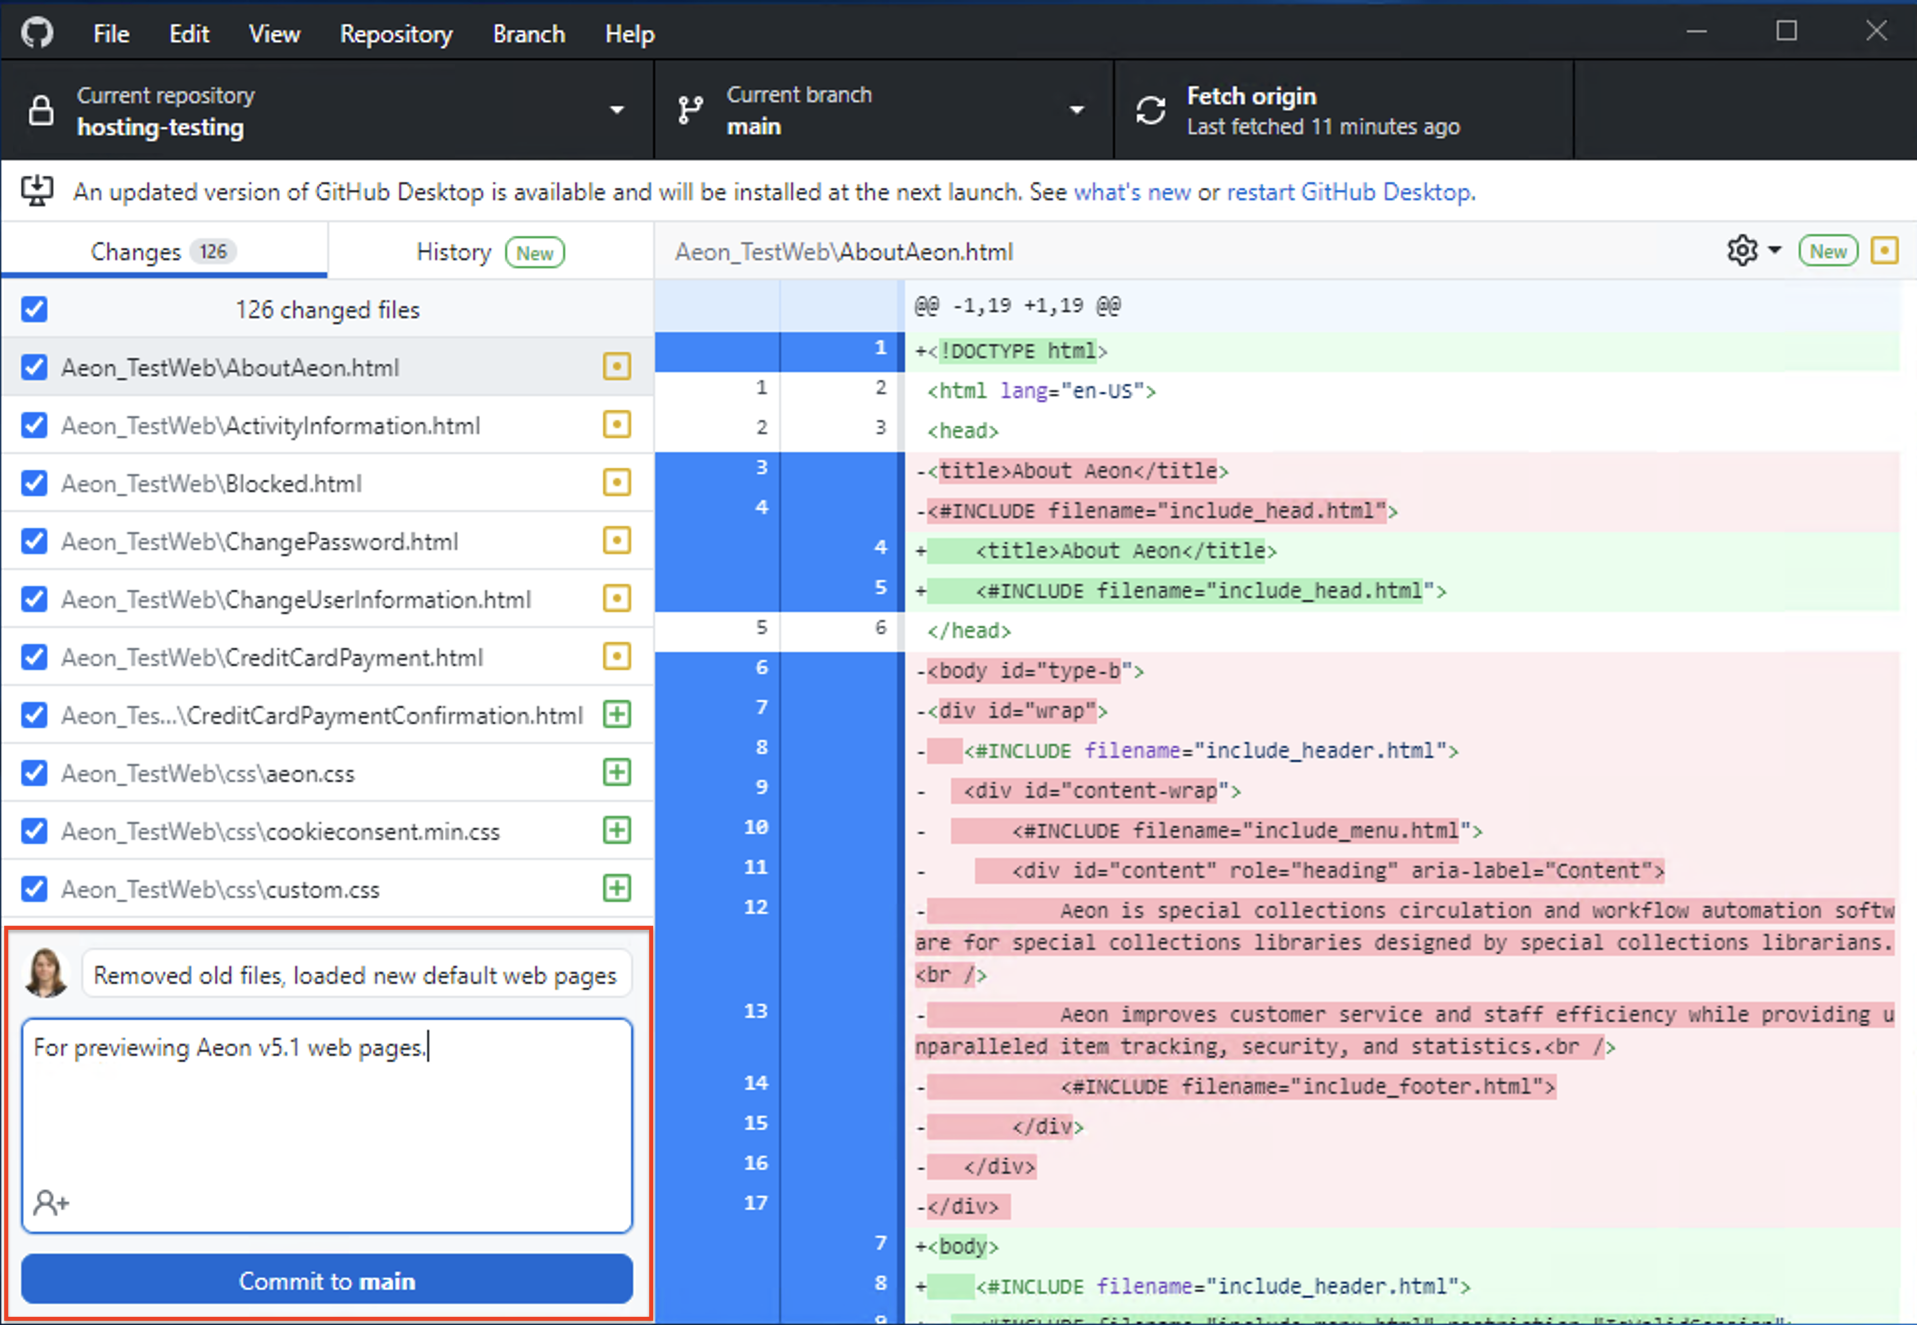The width and height of the screenshot is (1917, 1325).
Task: Click the add co-author icon in commit box
Action: point(50,1202)
